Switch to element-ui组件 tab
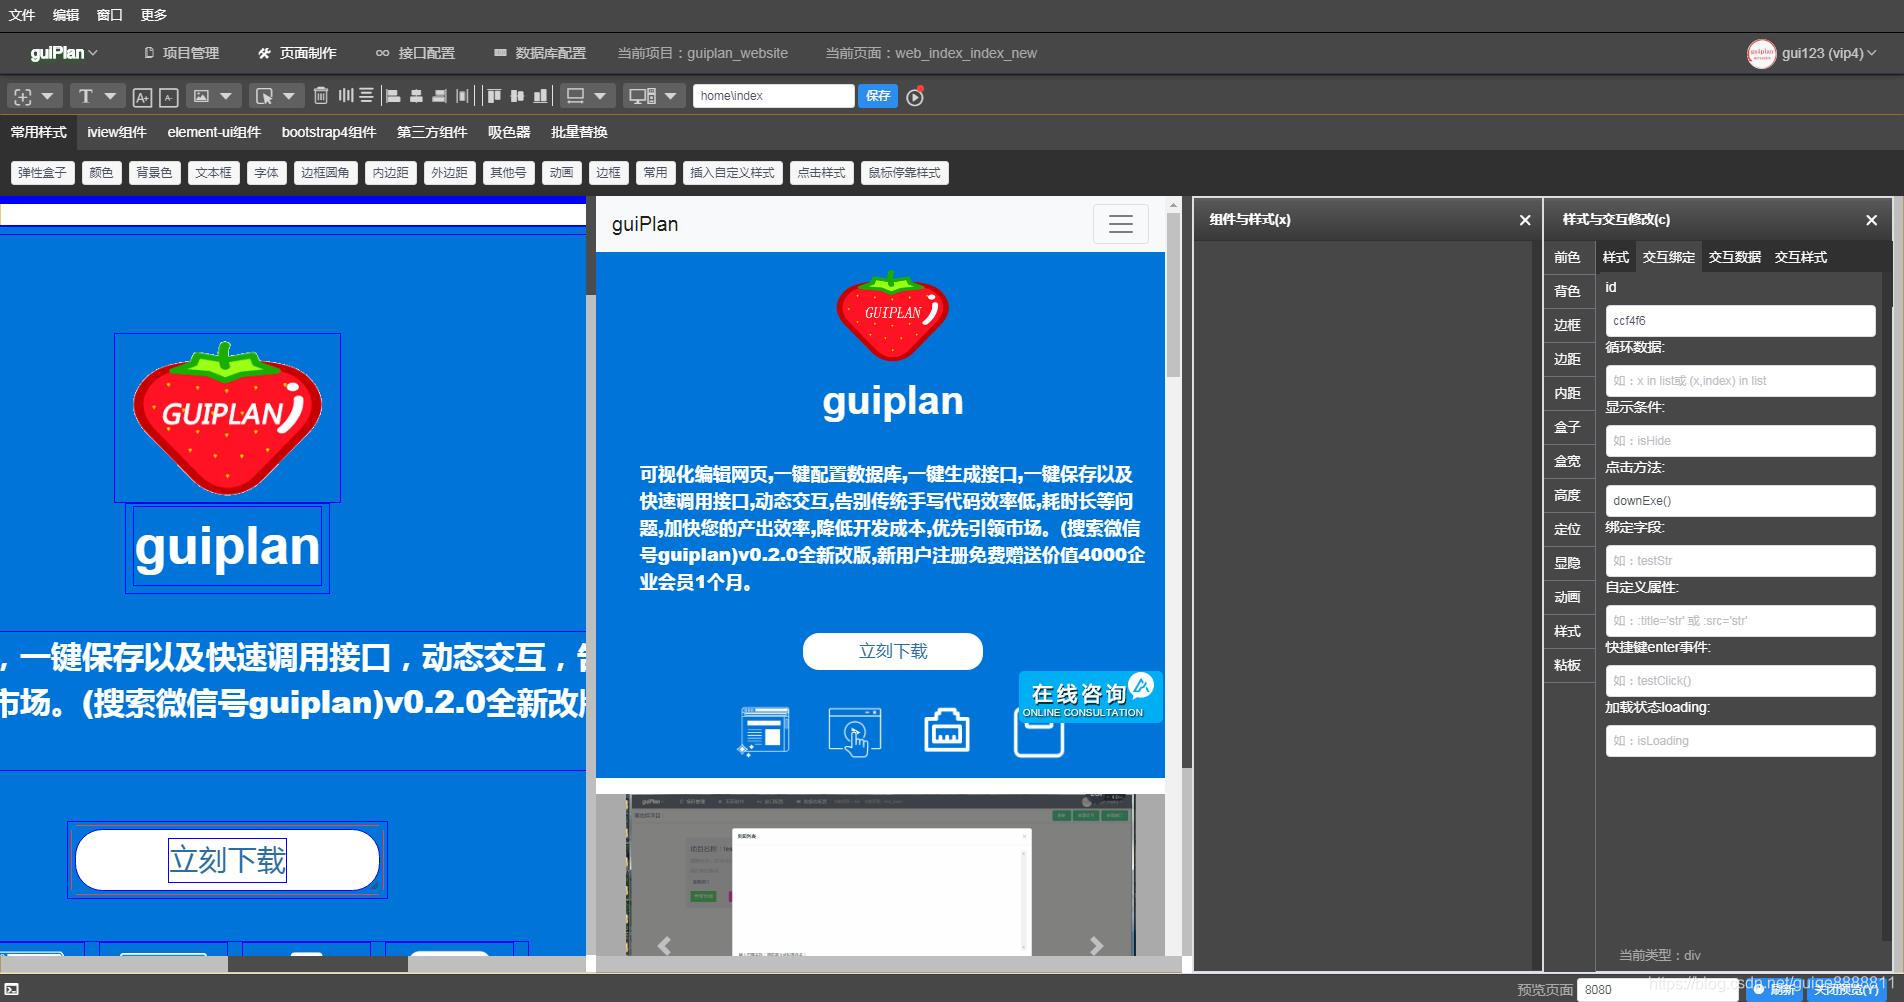Viewport: 1904px width, 1002px height. point(214,132)
